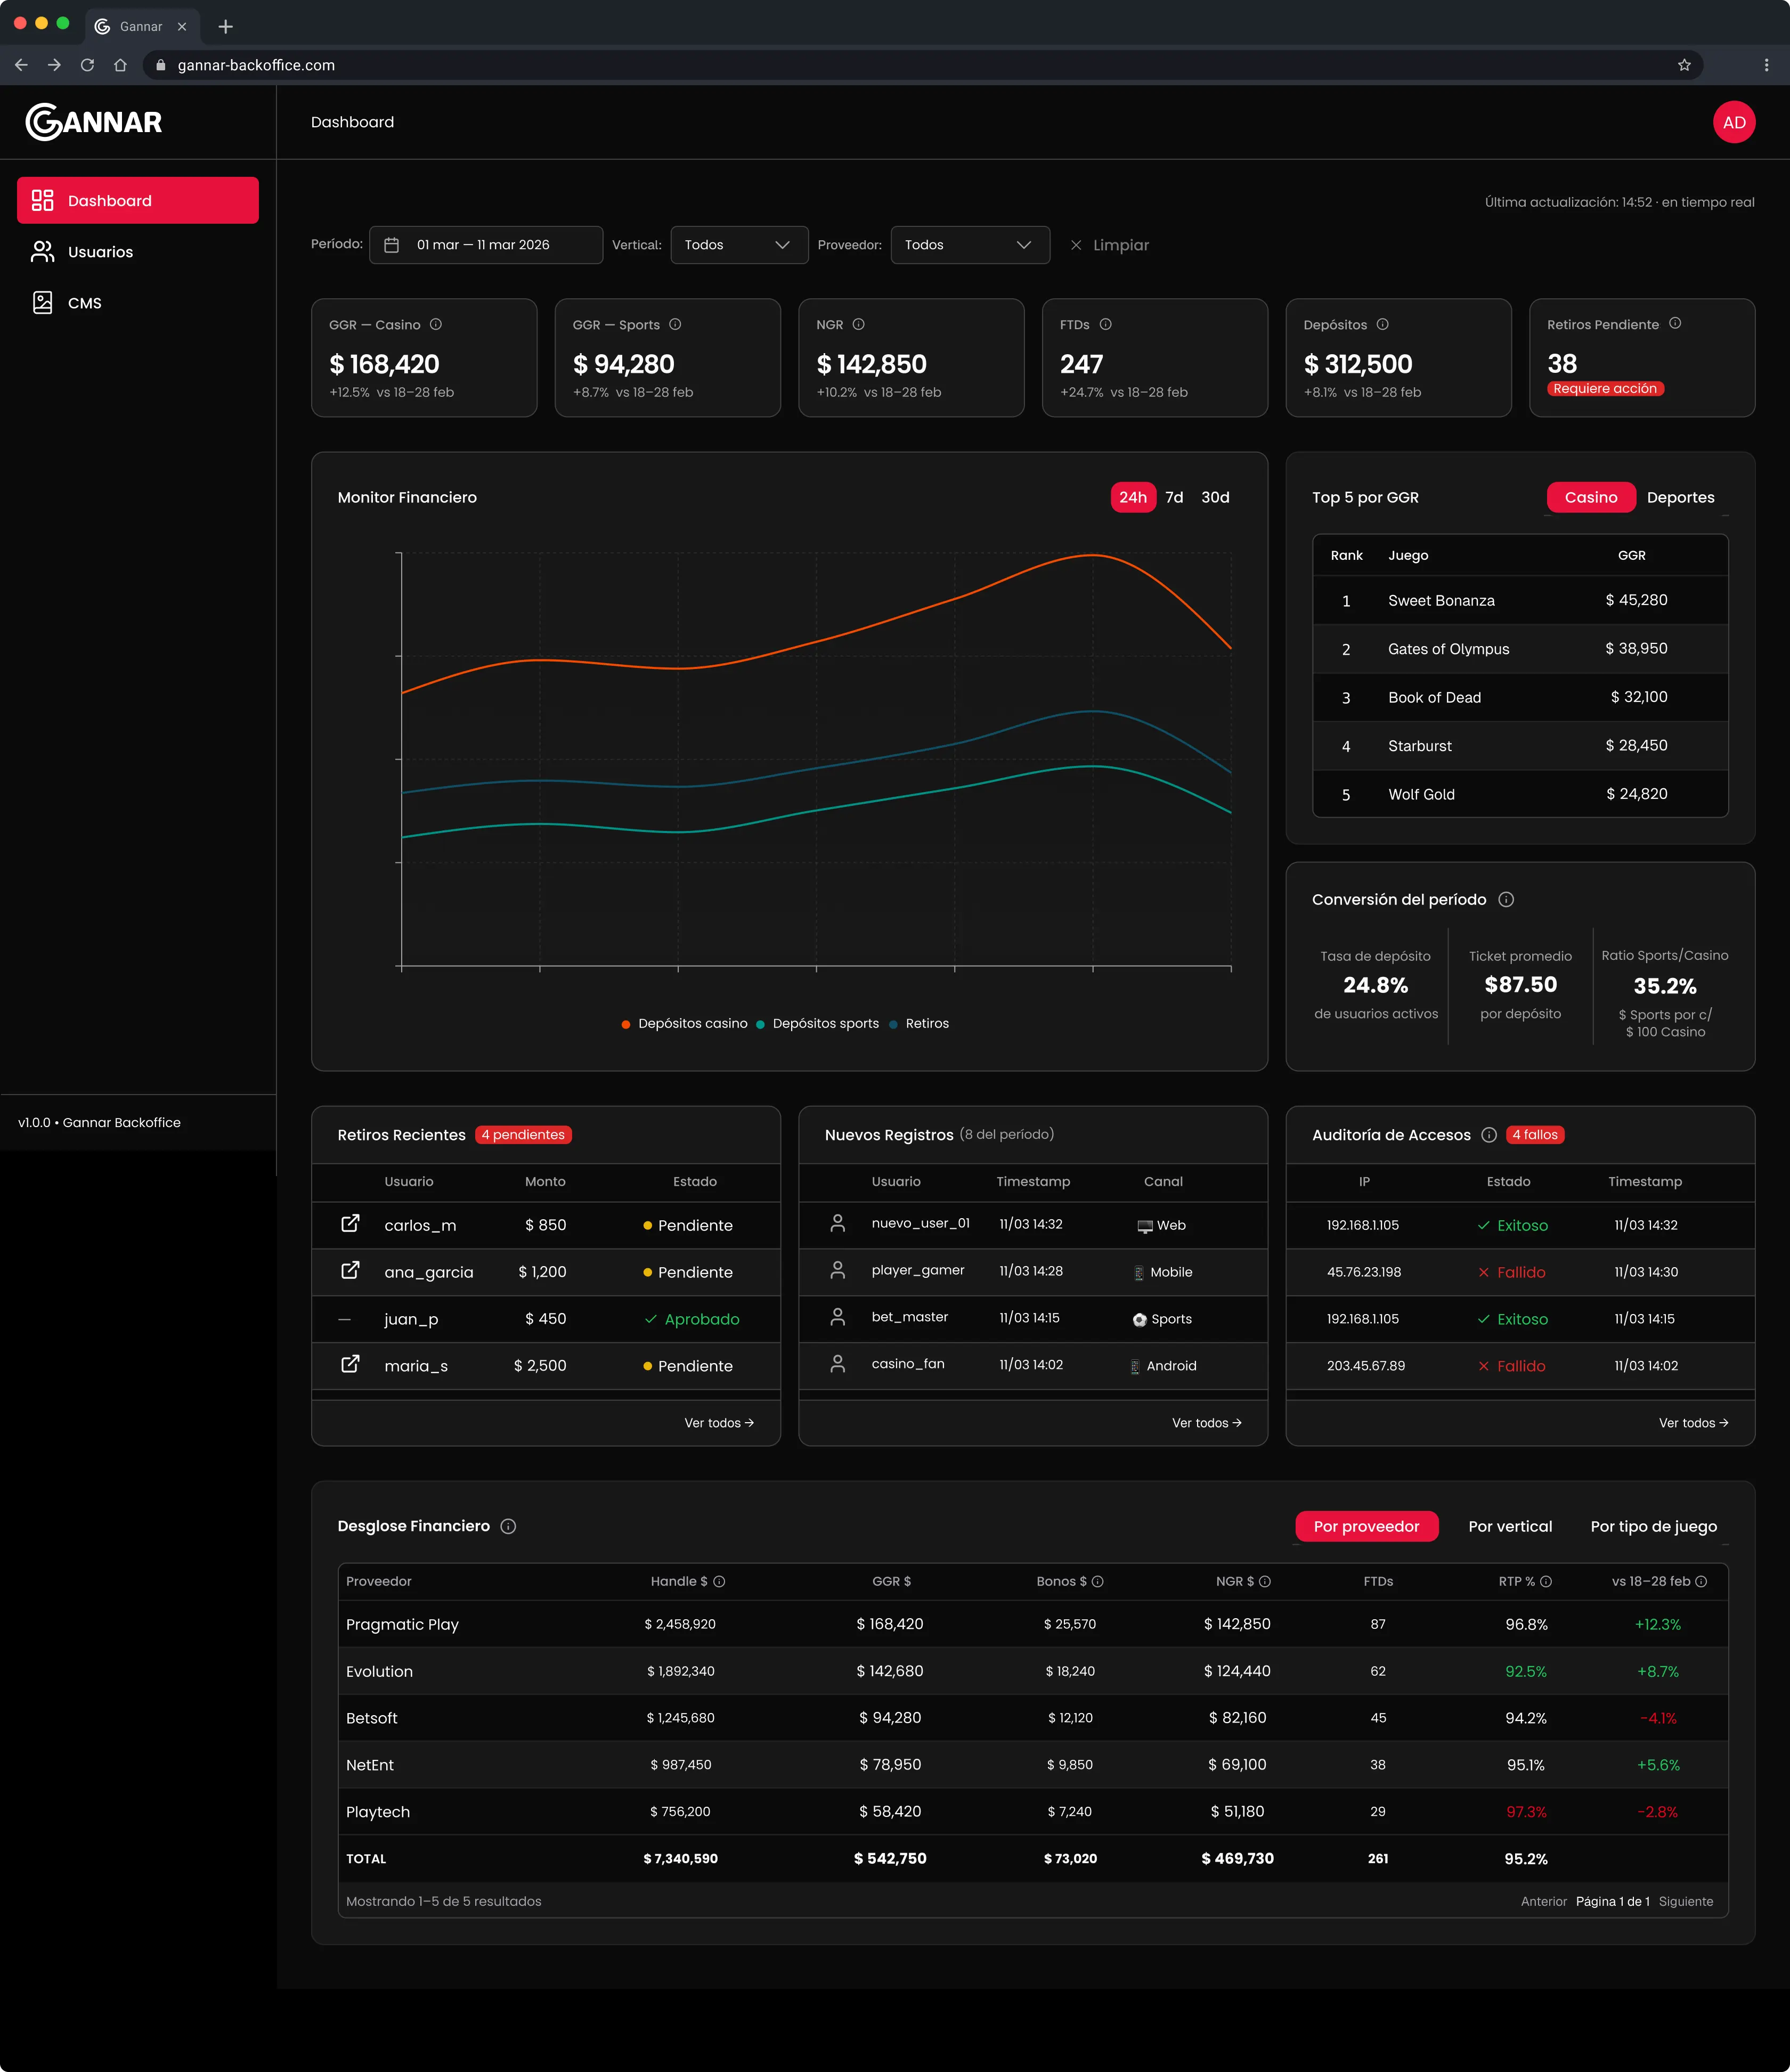Open the CMS sidebar item
This screenshot has height=2072, width=1790.
(x=138, y=303)
